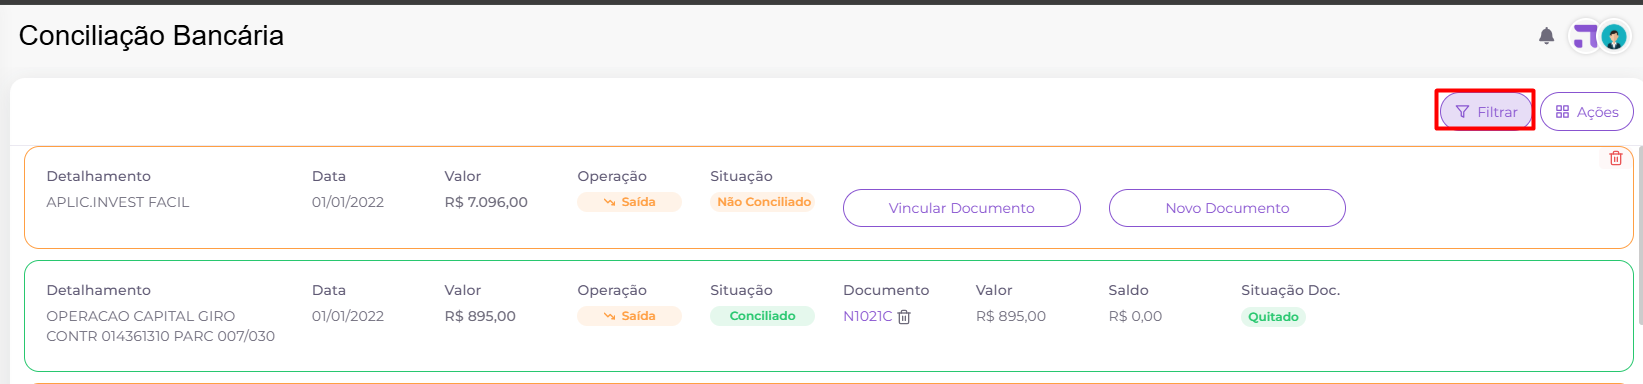Delete the APLIC.INVEST FACIL entry with red trash
The width and height of the screenshot is (1643, 384).
tap(1616, 158)
